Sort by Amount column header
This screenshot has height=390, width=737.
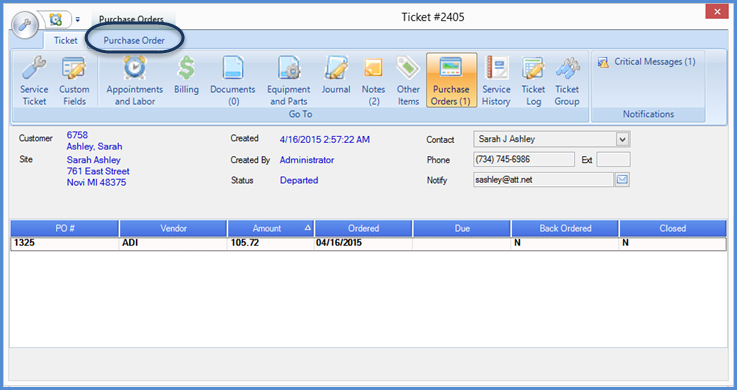tap(271, 228)
